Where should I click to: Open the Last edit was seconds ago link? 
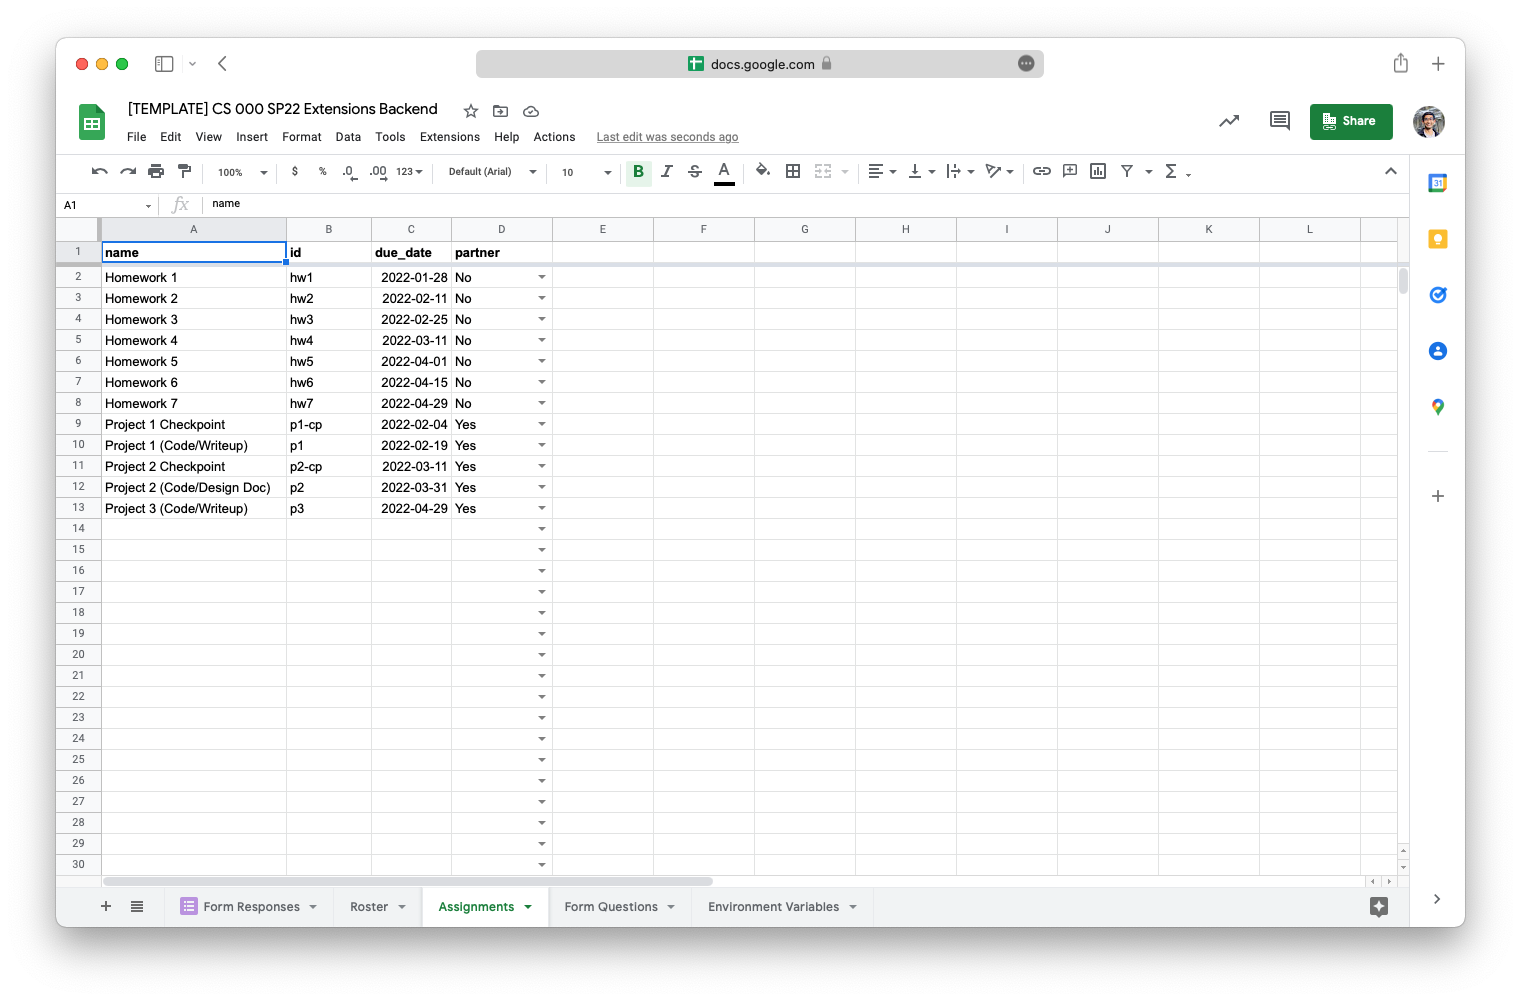(x=668, y=137)
